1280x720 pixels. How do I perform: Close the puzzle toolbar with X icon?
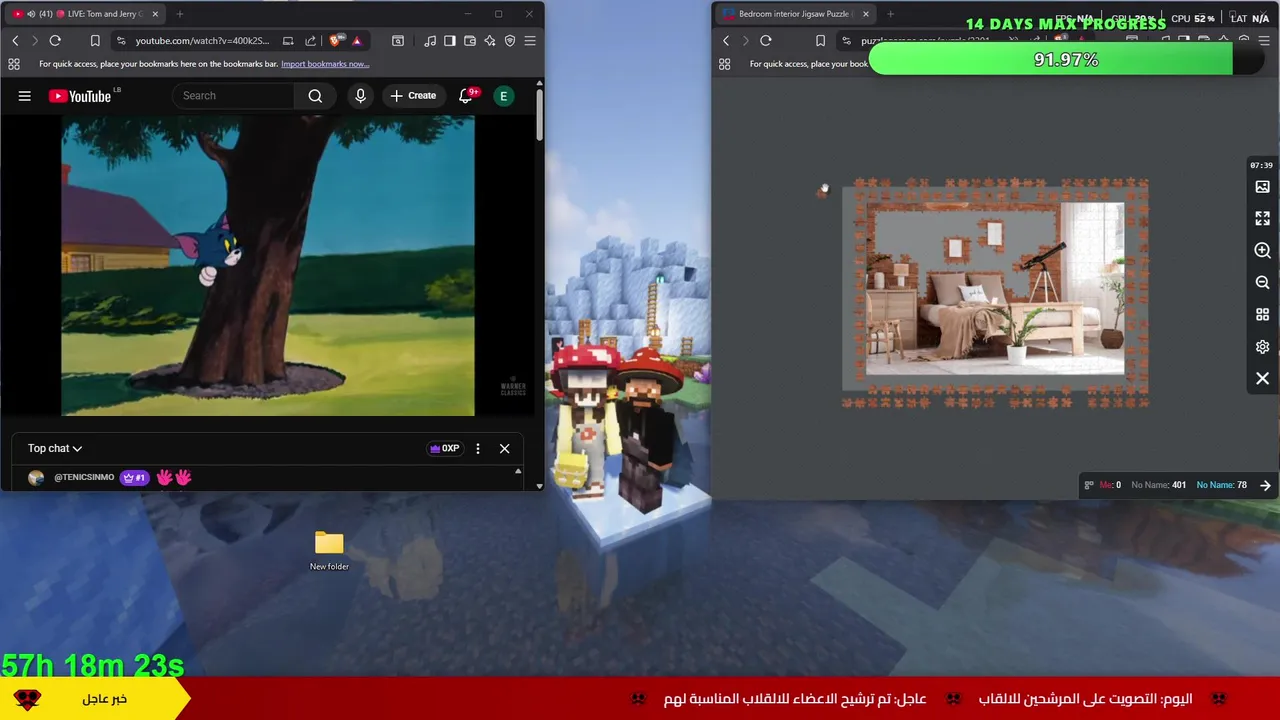tap(1262, 379)
